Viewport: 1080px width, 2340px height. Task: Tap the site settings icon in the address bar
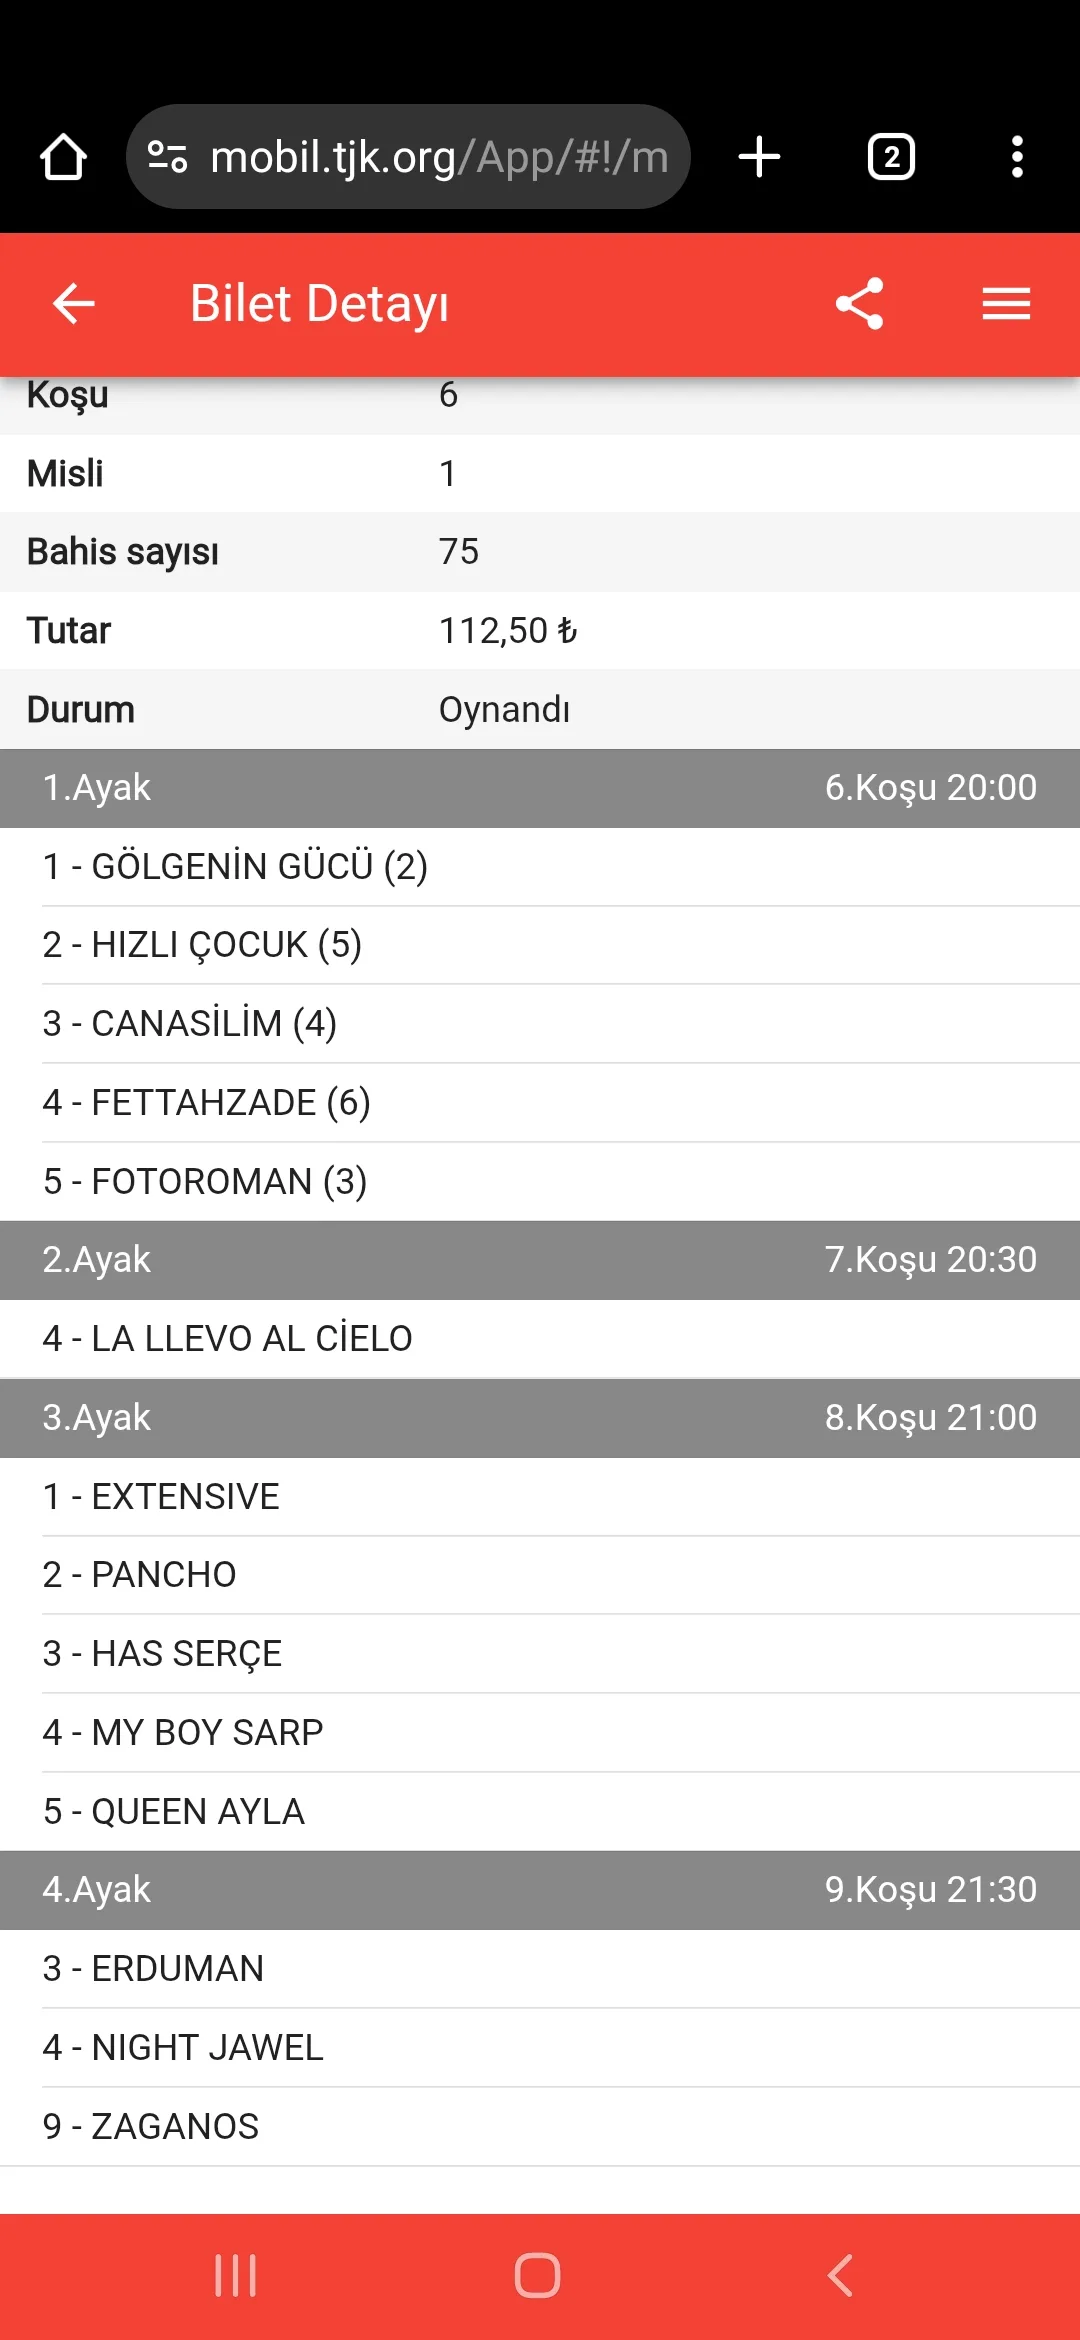pos(167,157)
